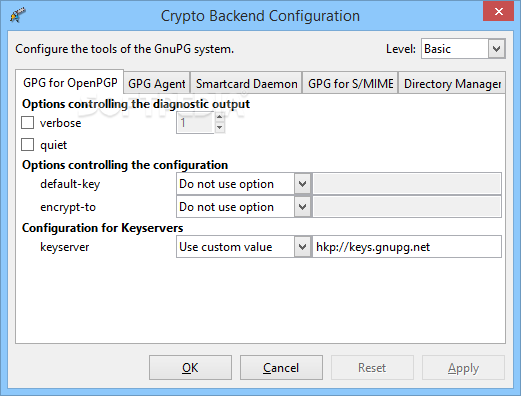Enable the quiet checkbox
The height and width of the screenshot is (396, 521).
(27, 145)
